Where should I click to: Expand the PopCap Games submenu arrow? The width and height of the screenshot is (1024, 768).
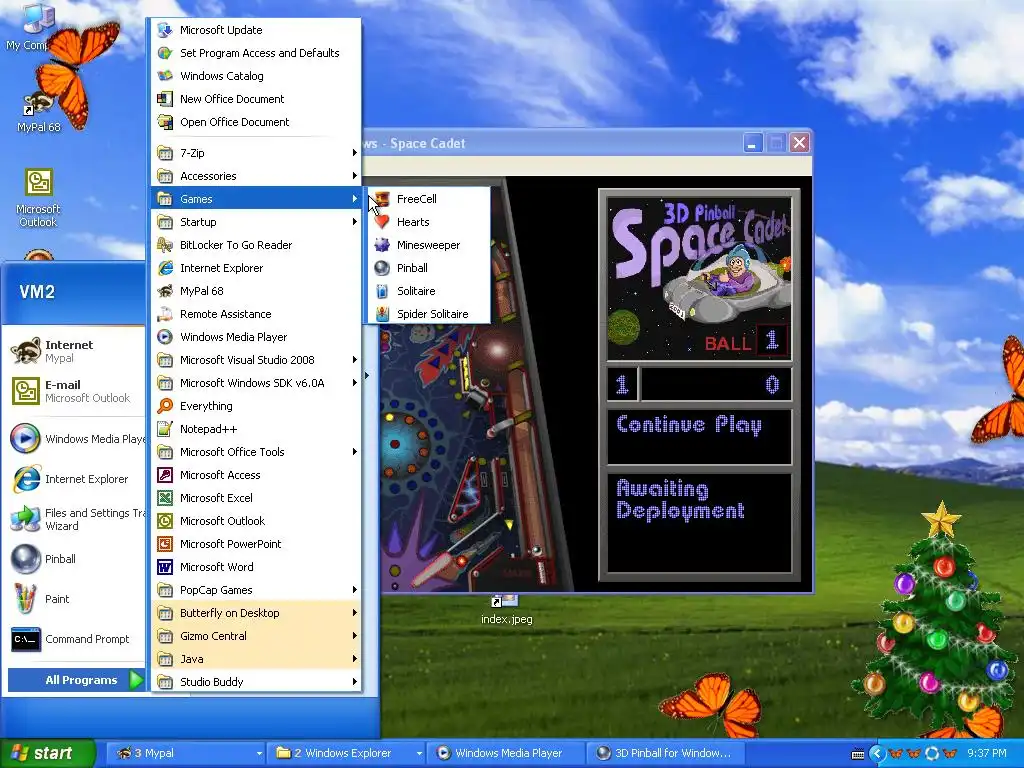355,590
